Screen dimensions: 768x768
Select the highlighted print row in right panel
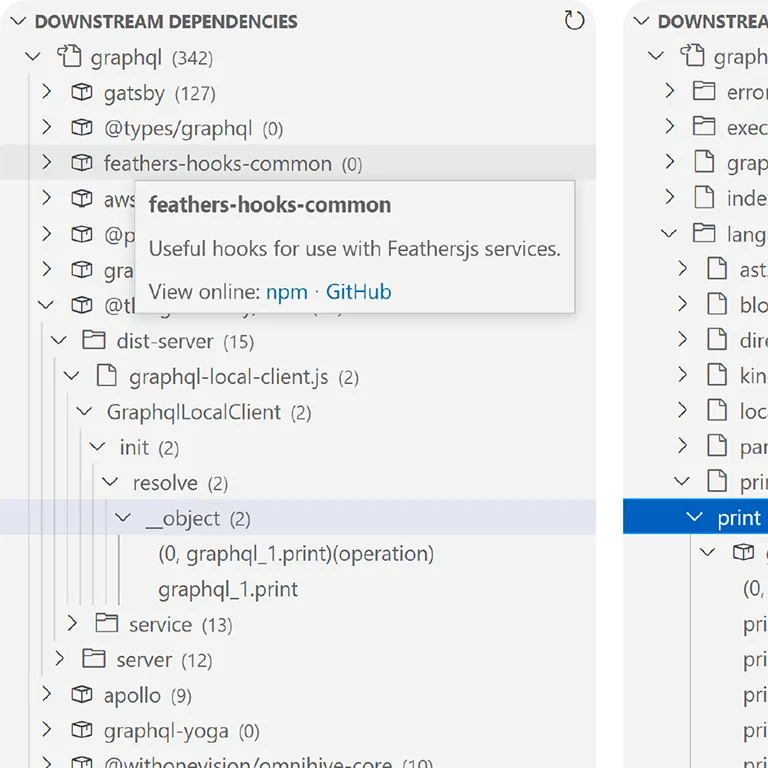pyautogui.click(x=696, y=517)
